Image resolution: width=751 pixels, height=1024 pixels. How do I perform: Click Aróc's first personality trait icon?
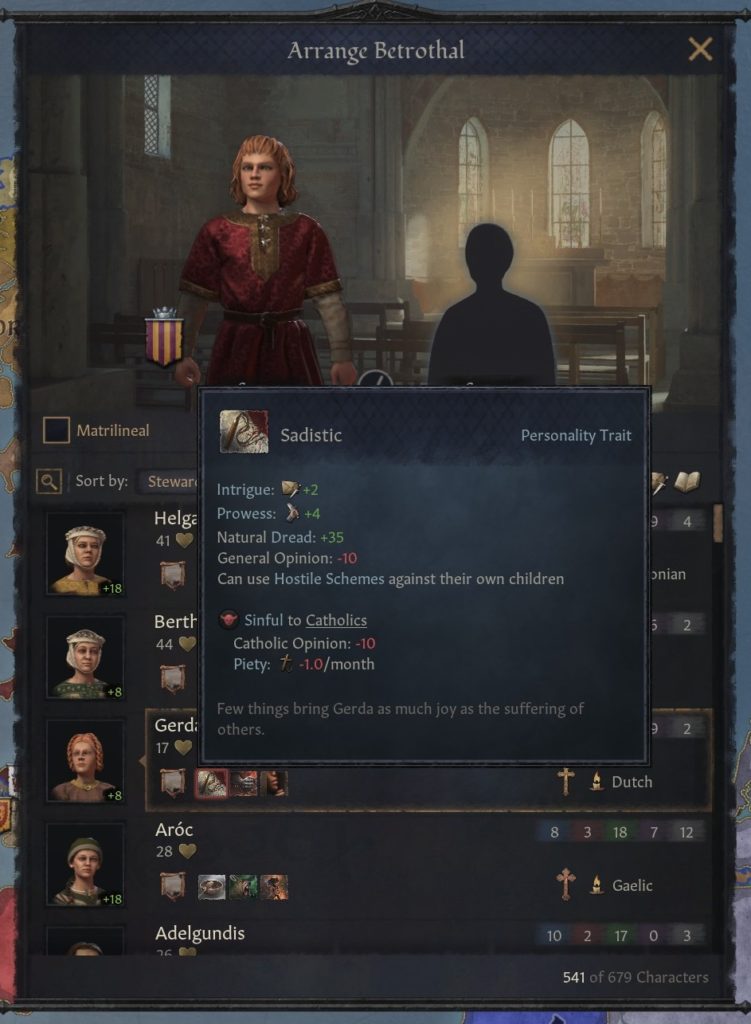[x=212, y=886]
